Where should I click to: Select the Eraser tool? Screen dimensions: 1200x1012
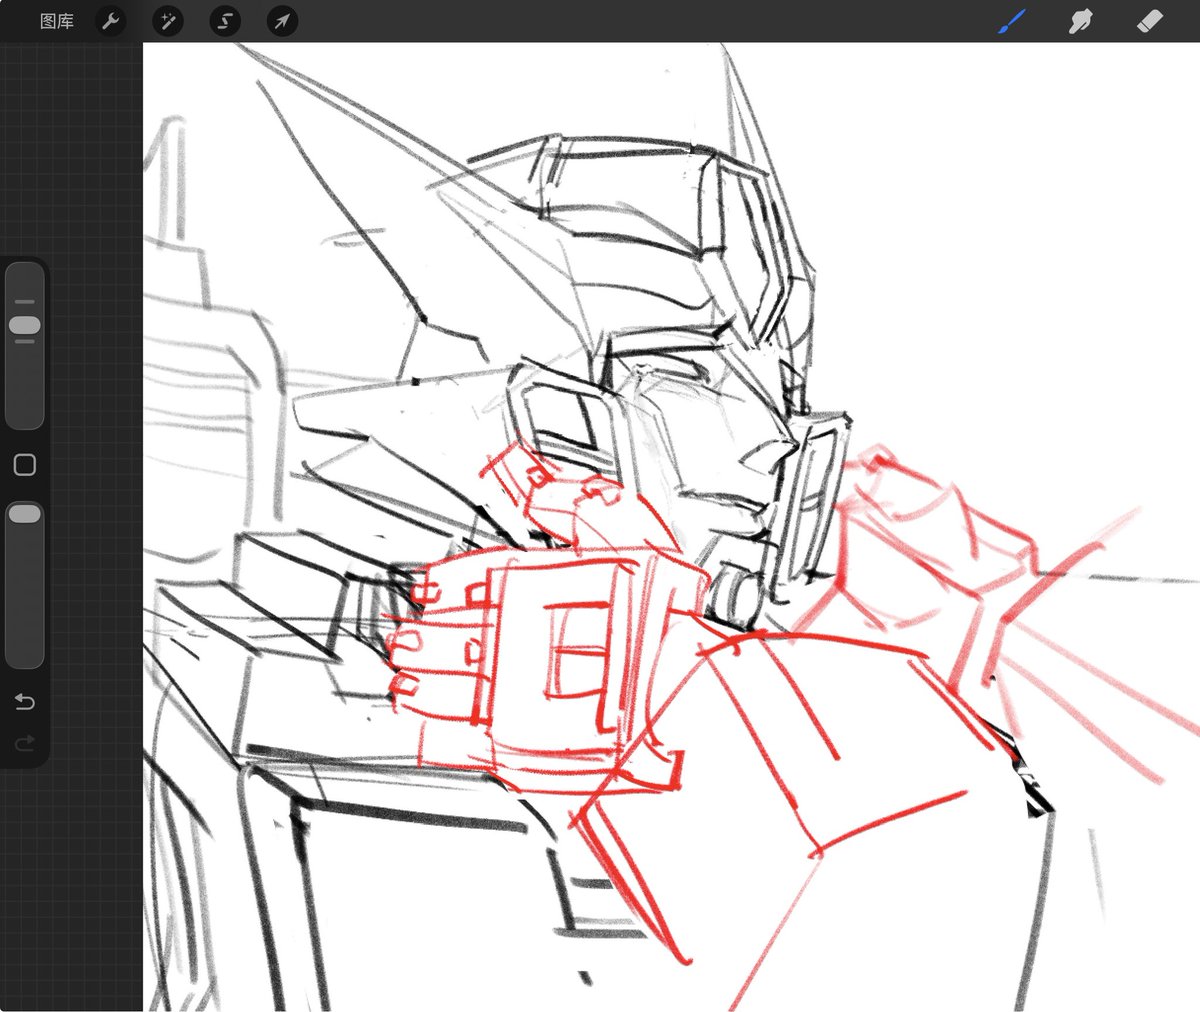(x=1151, y=21)
